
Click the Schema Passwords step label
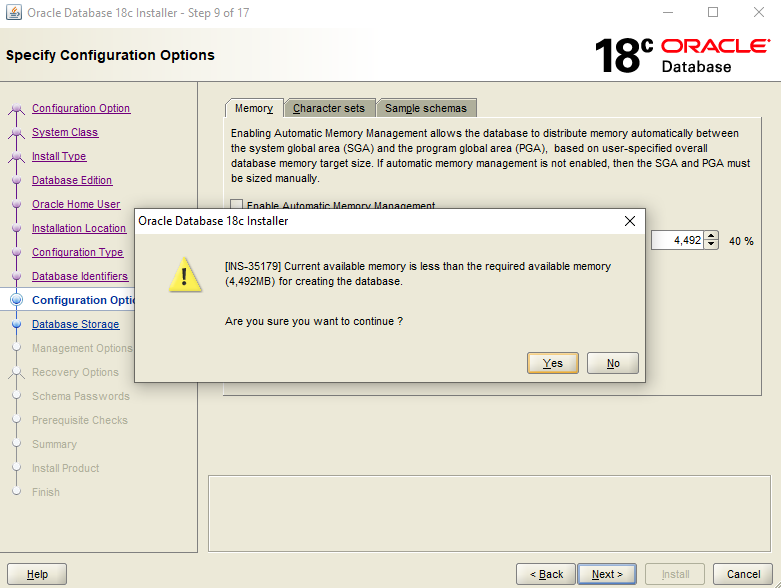pos(81,396)
